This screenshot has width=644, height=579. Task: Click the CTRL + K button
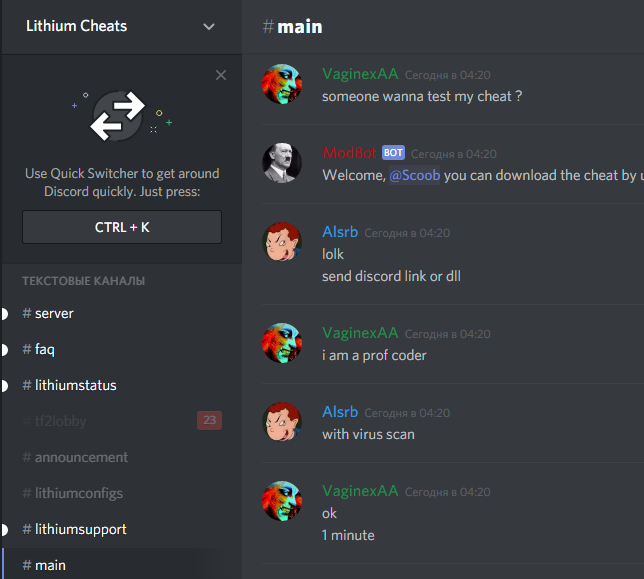coord(122,227)
